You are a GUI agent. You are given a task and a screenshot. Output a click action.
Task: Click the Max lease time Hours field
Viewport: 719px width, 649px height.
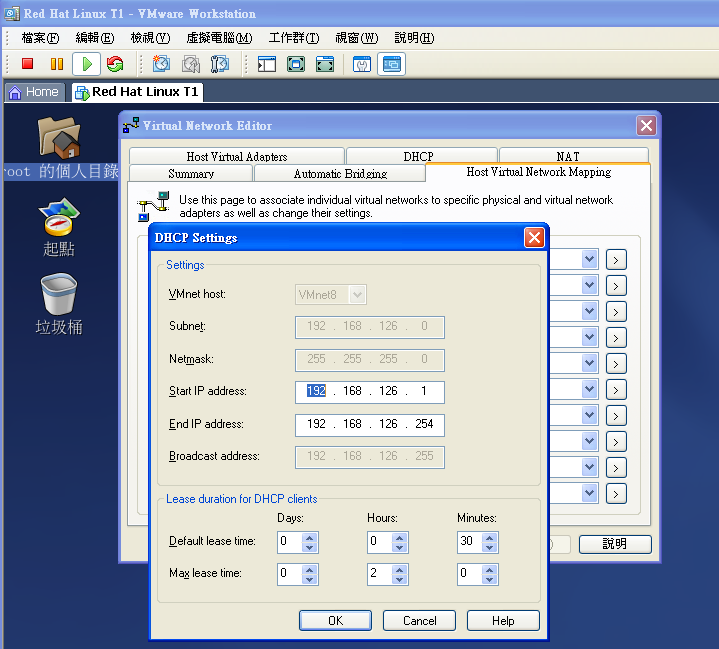coord(380,574)
